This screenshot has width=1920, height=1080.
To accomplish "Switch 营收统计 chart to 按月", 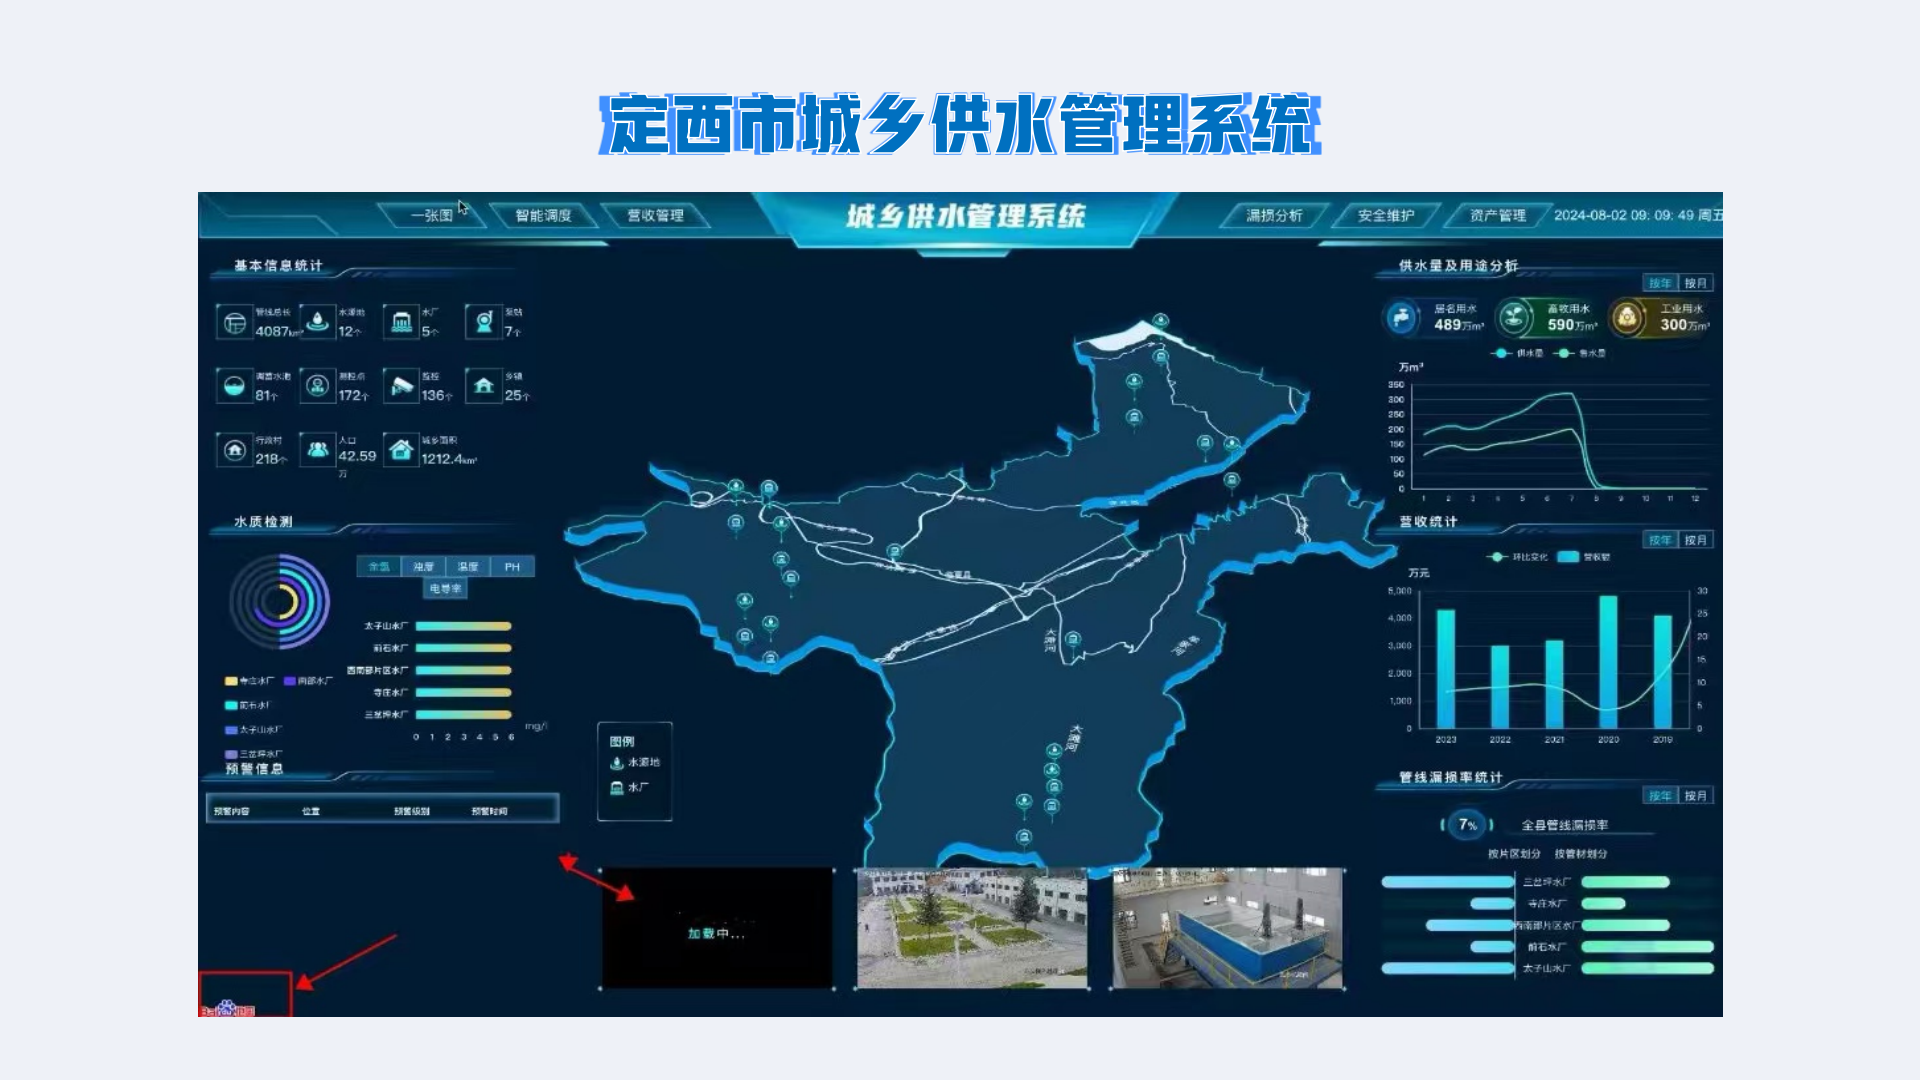I will (1695, 540).
